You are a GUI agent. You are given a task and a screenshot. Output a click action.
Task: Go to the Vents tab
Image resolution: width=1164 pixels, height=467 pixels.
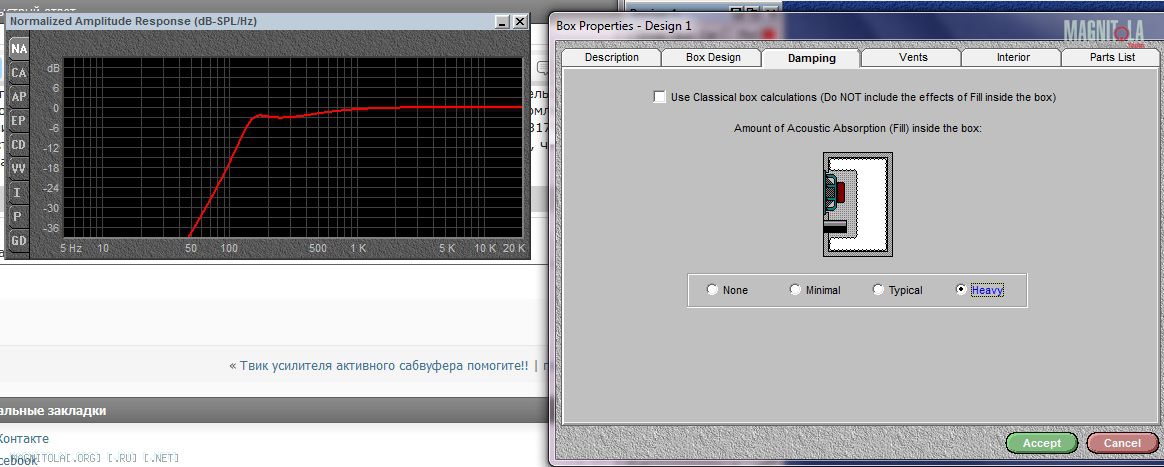(x=913, y=58)
